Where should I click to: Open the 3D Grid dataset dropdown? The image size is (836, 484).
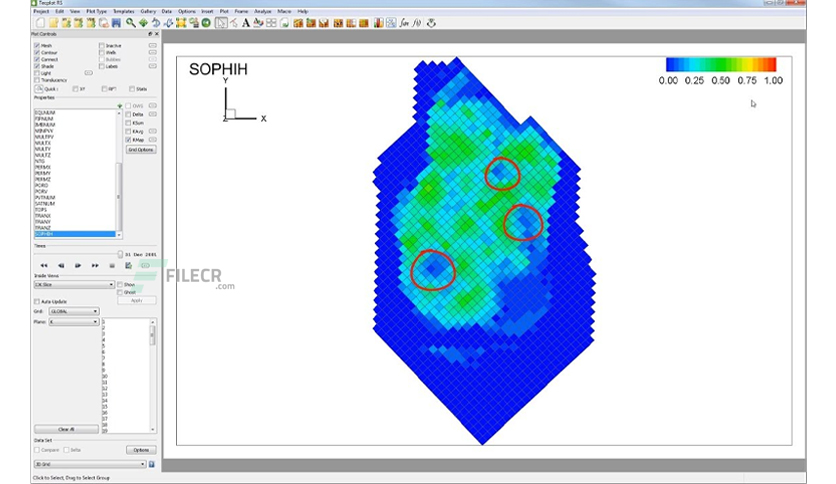[x=90, y=464]
